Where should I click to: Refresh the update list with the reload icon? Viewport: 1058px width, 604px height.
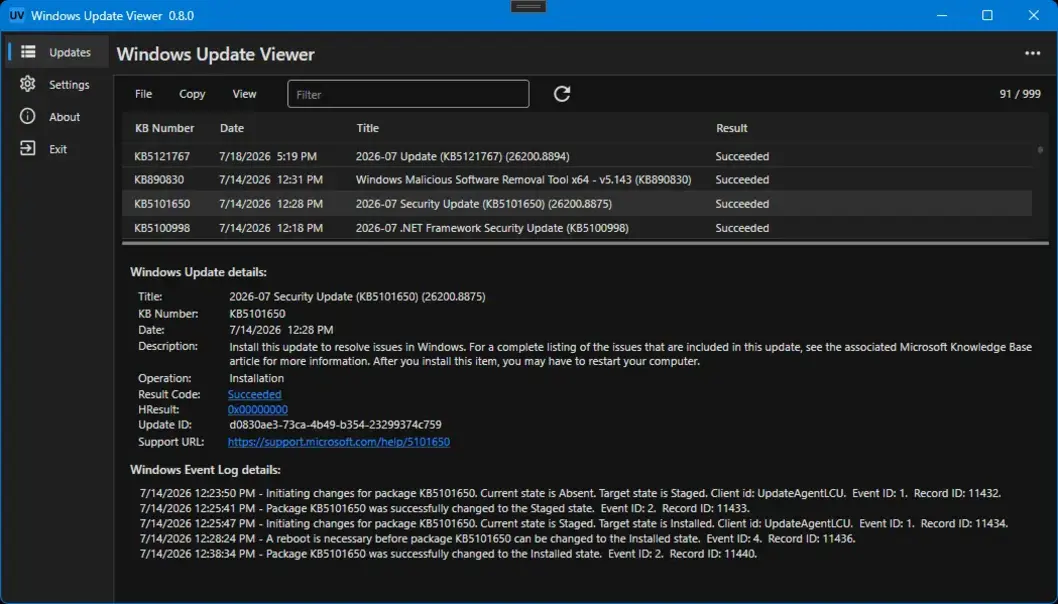[562, 94]
